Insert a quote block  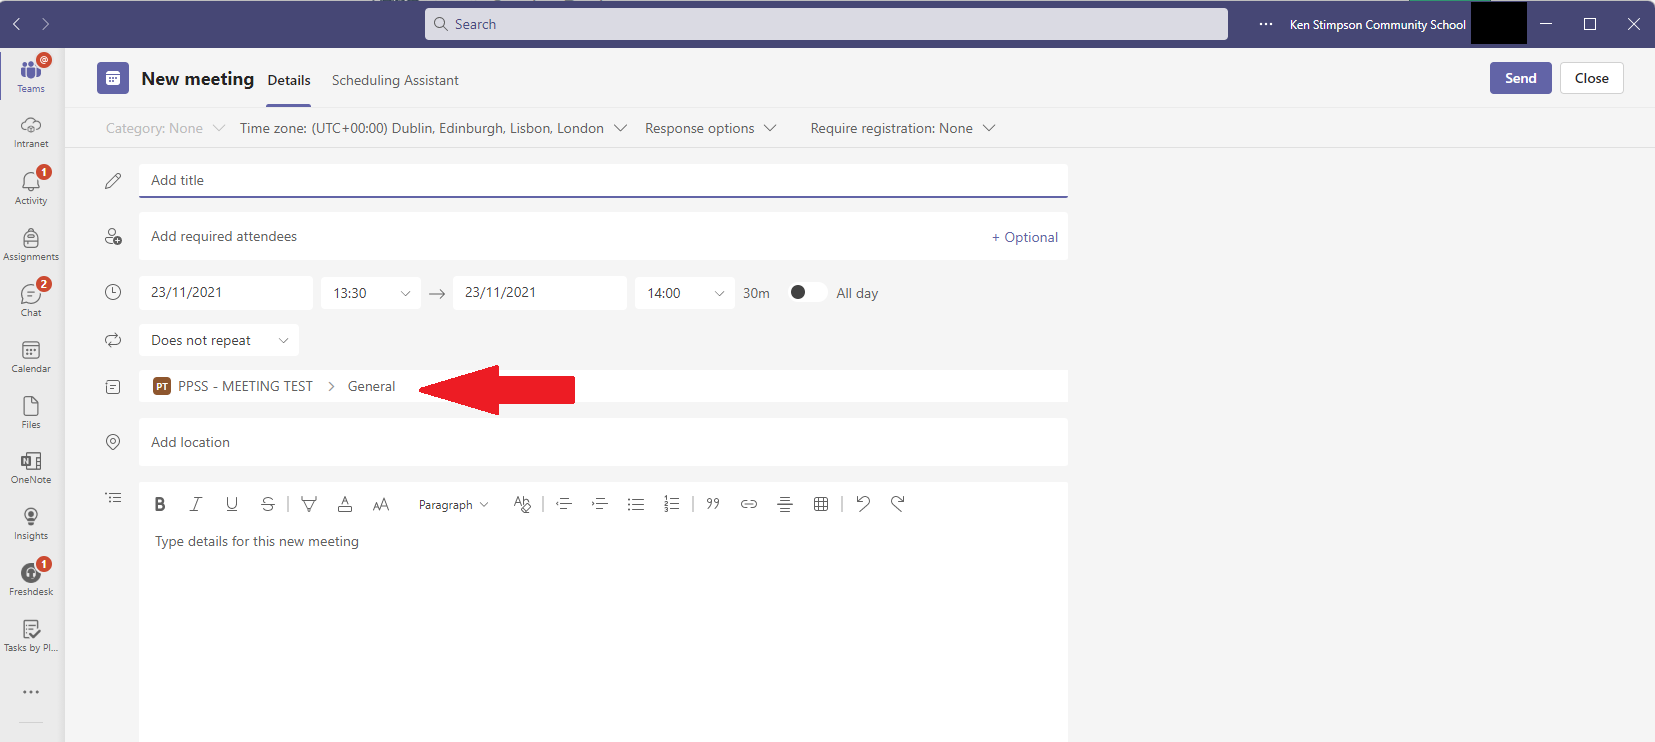click(x=713, y=504)
